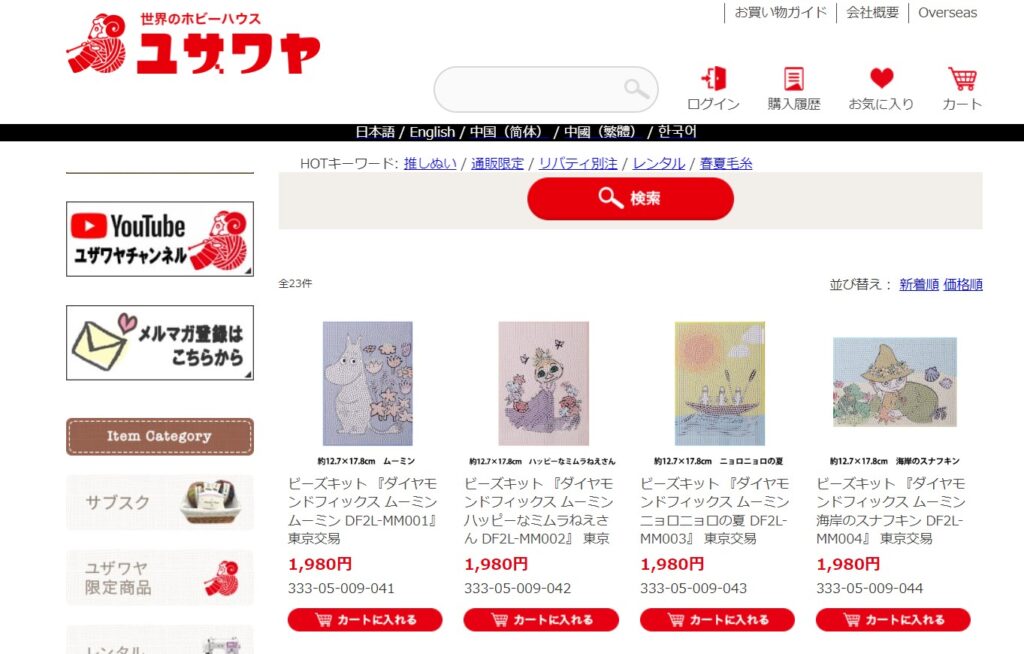The width and height of the screenshot is (1024, 654).
Task: Open the メルマガ登録 envelope banner
Action: click(160, 342)
